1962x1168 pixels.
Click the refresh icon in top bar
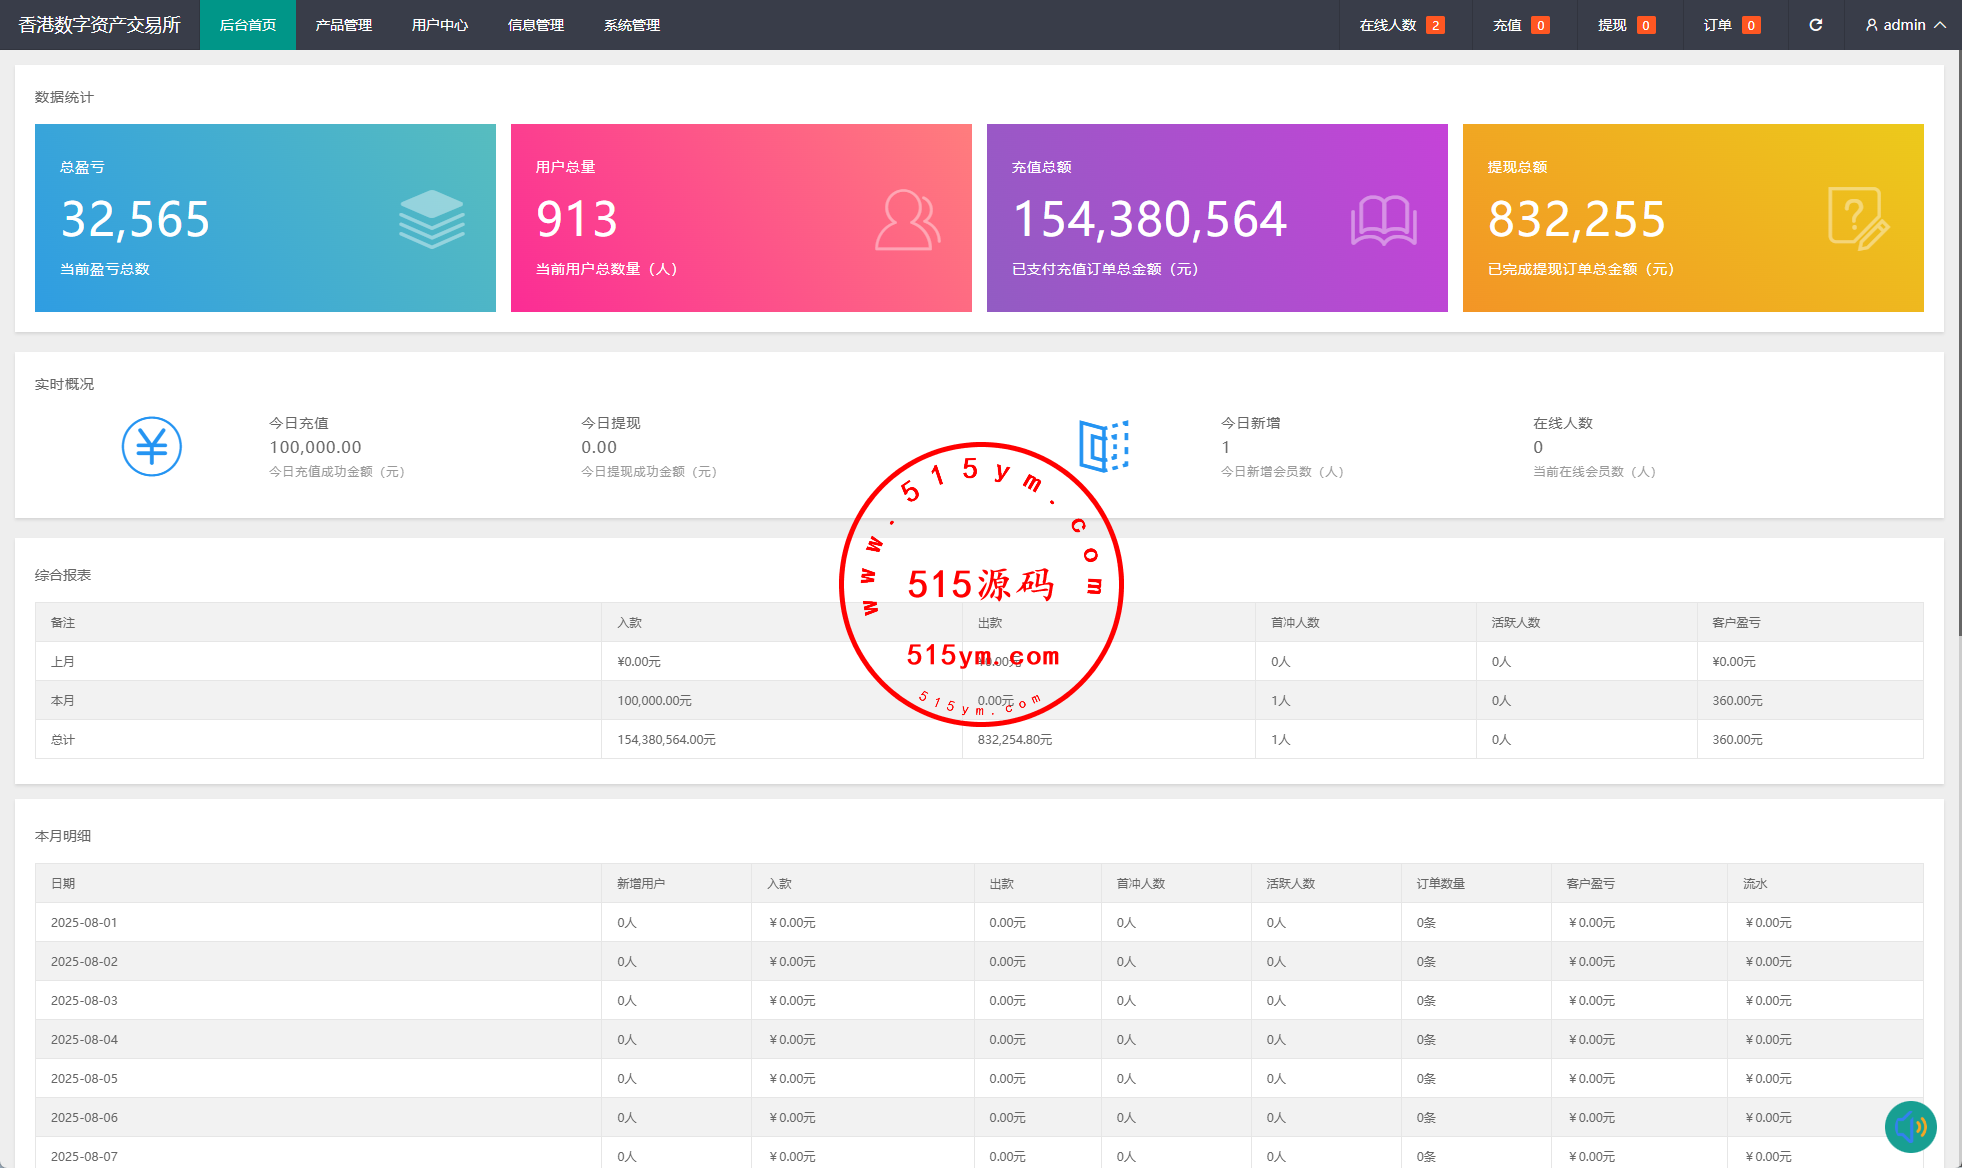pyautogui.click(x=1815, y=25)
